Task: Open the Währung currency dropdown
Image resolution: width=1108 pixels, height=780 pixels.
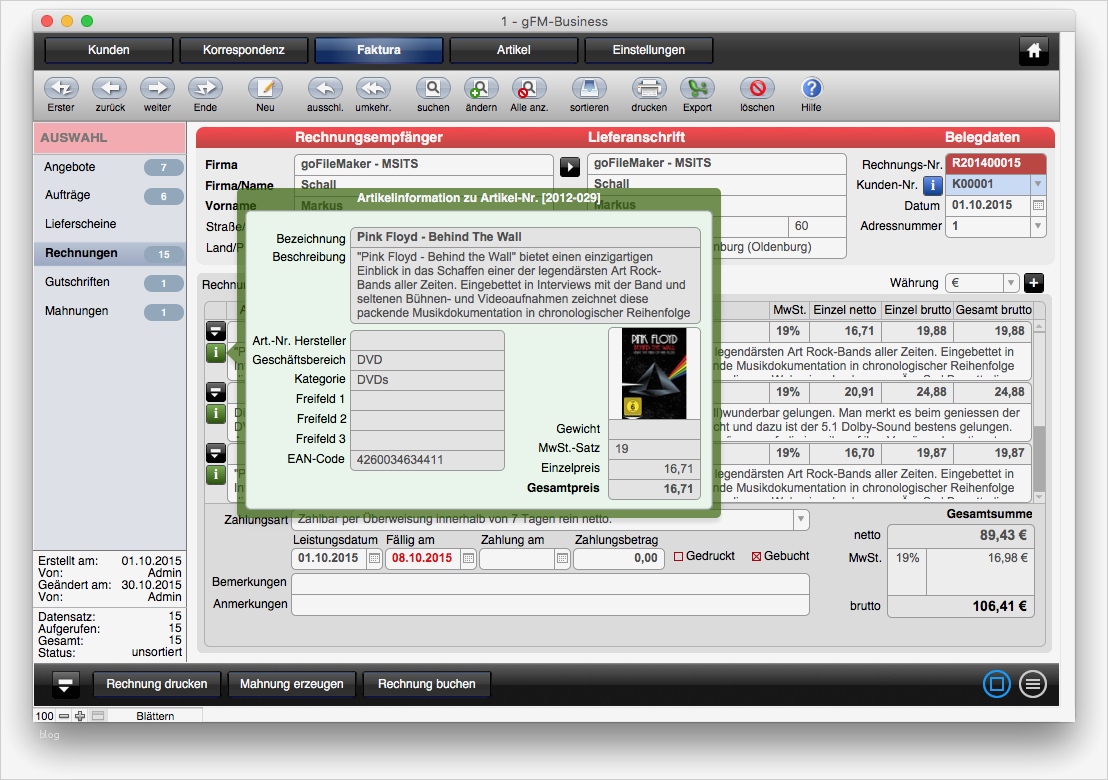Action: (x=1010, y=282)
